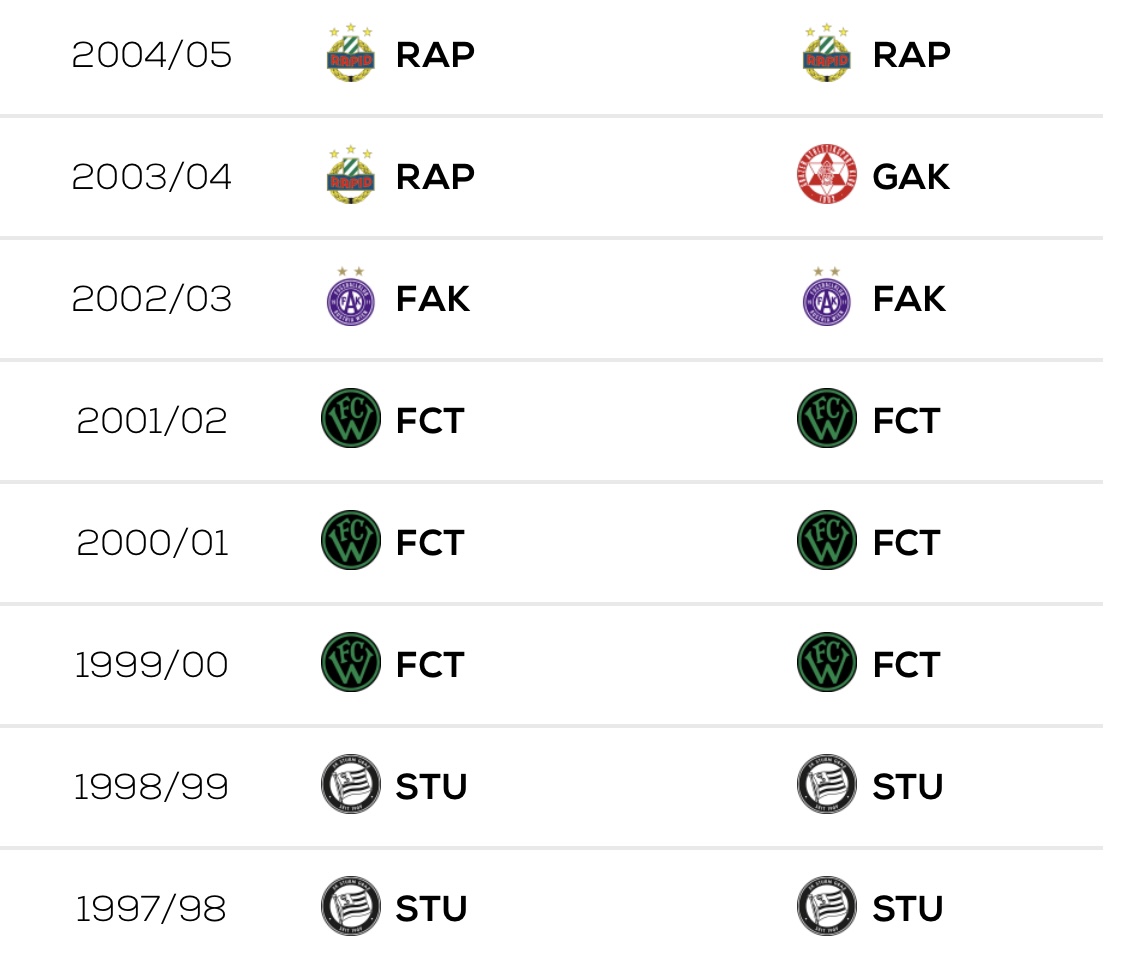Click first-column Austria Wien logo in 2002/03 row
The width and height of the screenshot is (1128, 968).
click(x=351, y=298)
